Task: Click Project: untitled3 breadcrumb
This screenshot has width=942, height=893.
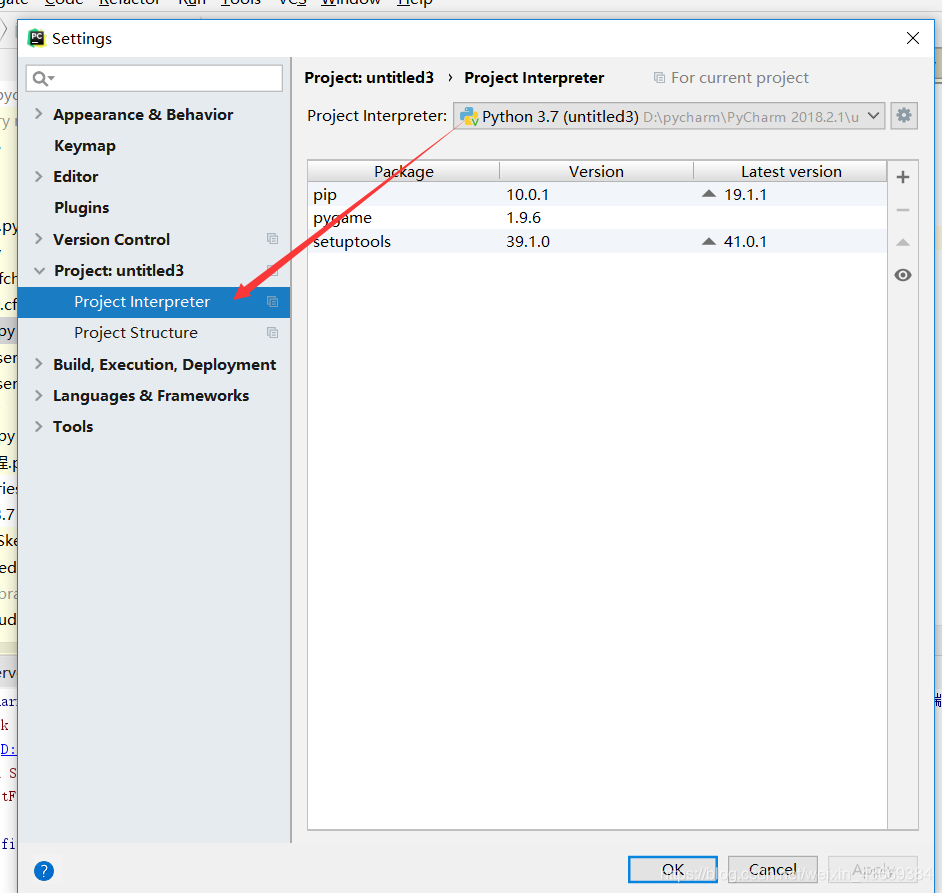Action: tap(369, 78)
